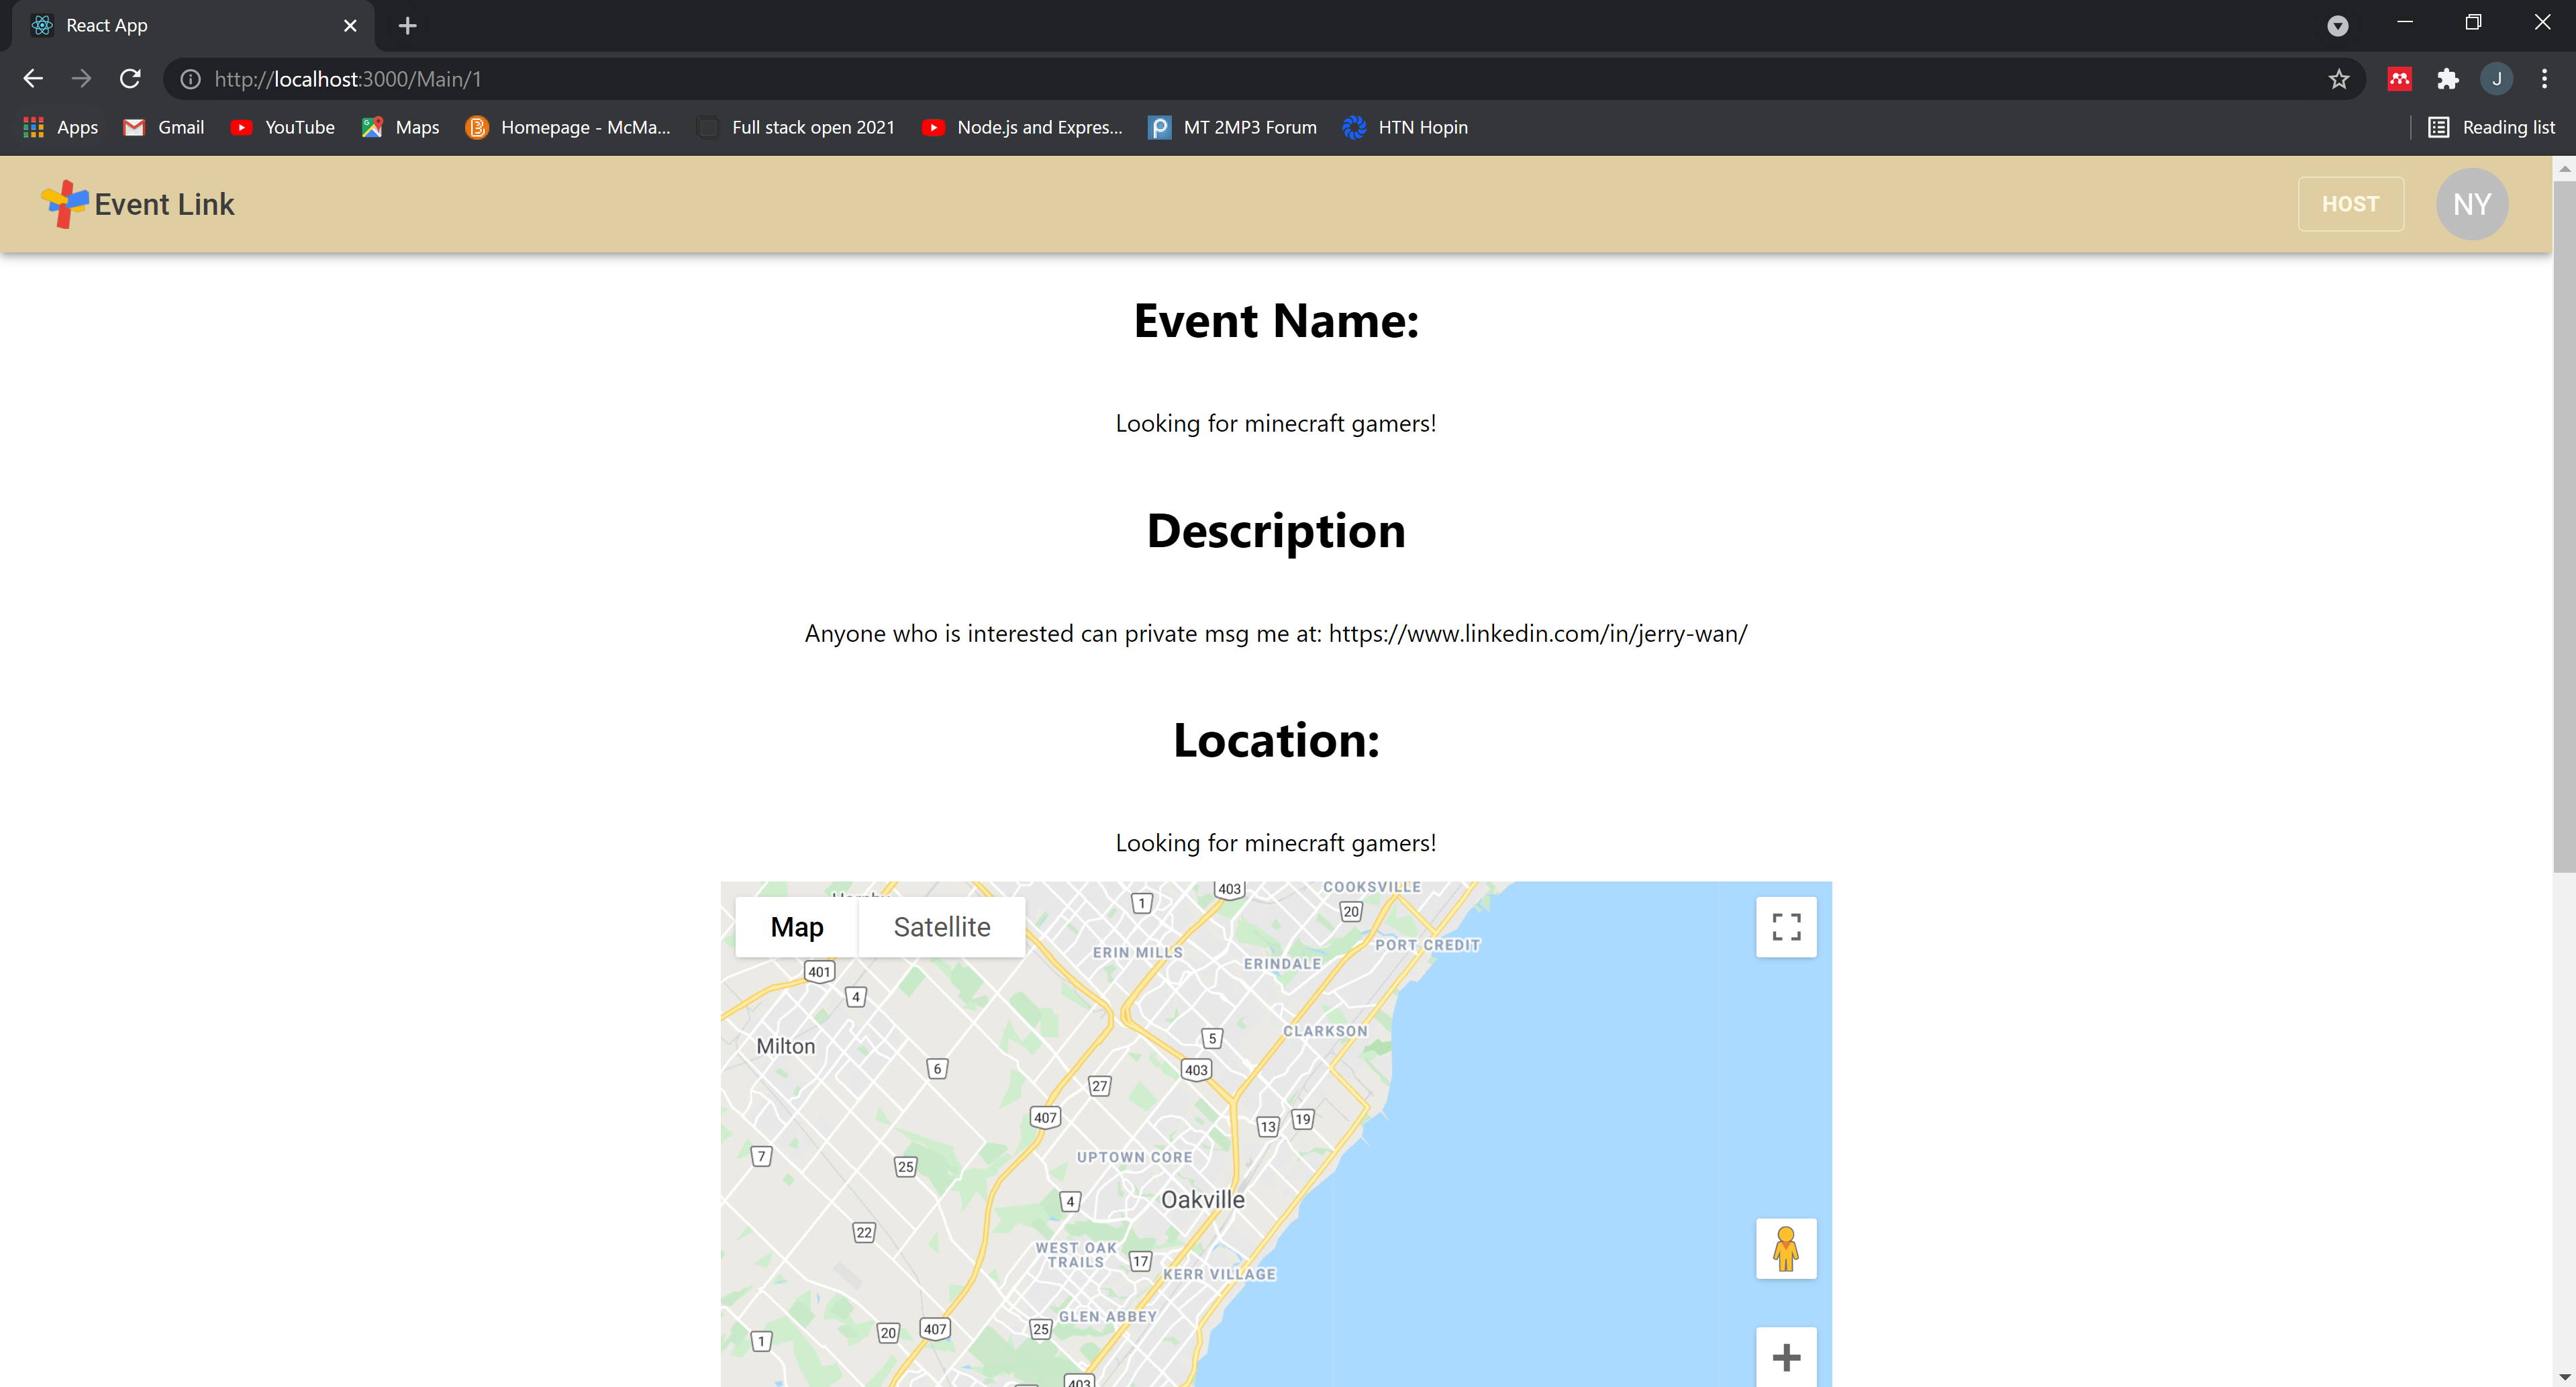Bookmark this page with the star icon

click(x=2338, y=79)
